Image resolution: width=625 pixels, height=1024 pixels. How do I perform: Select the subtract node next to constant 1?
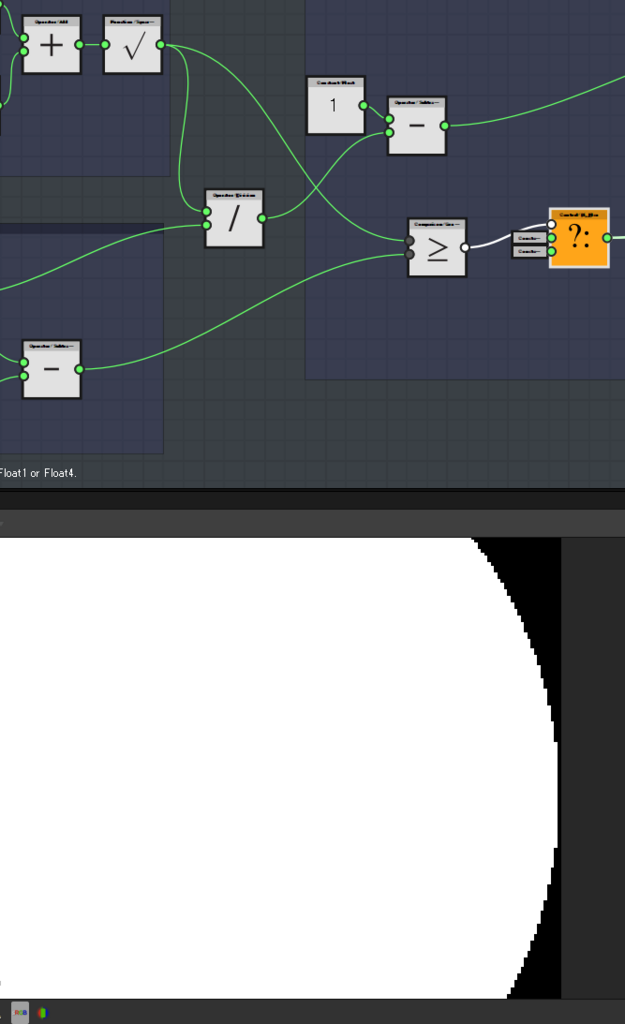[x=417, y=126]
